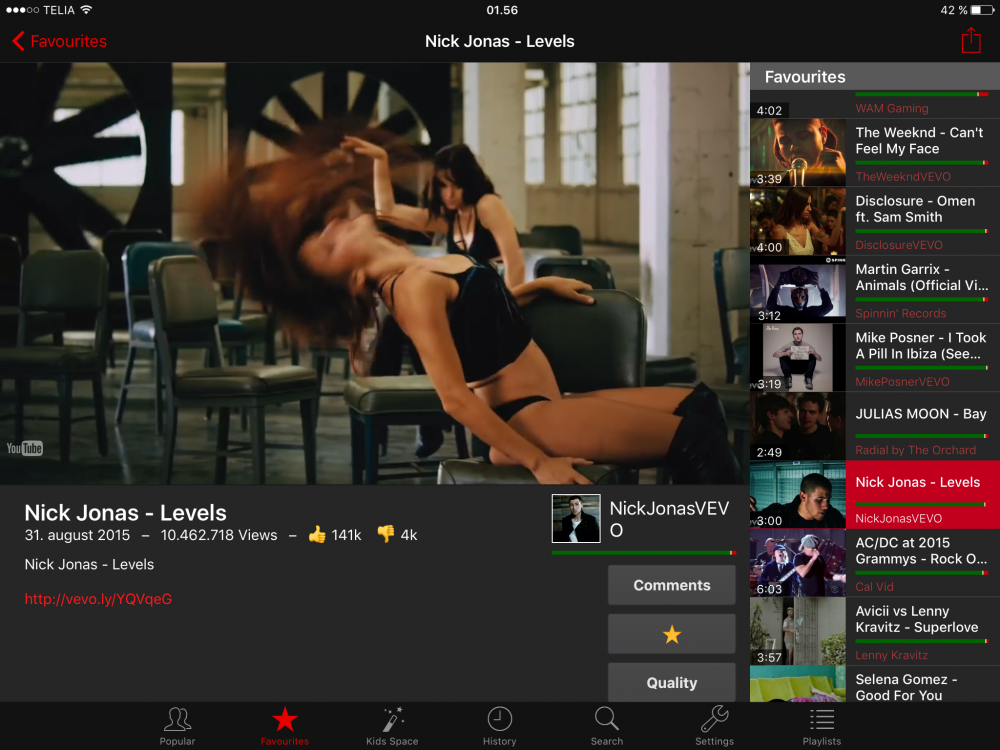Open AC/DC at 2015 Grammys video
The height and width of the screenshot is (750, 1000).
point(875,562)
